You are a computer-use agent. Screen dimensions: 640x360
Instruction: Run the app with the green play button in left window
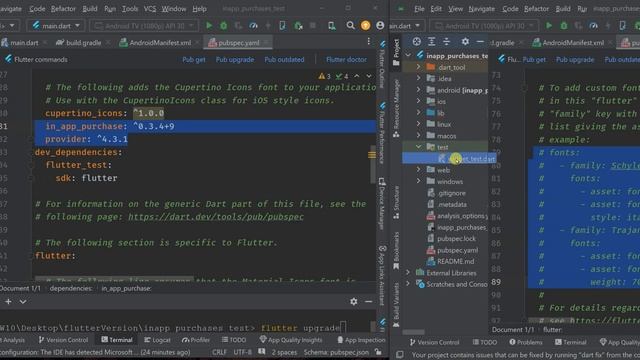tap(209, 26)
